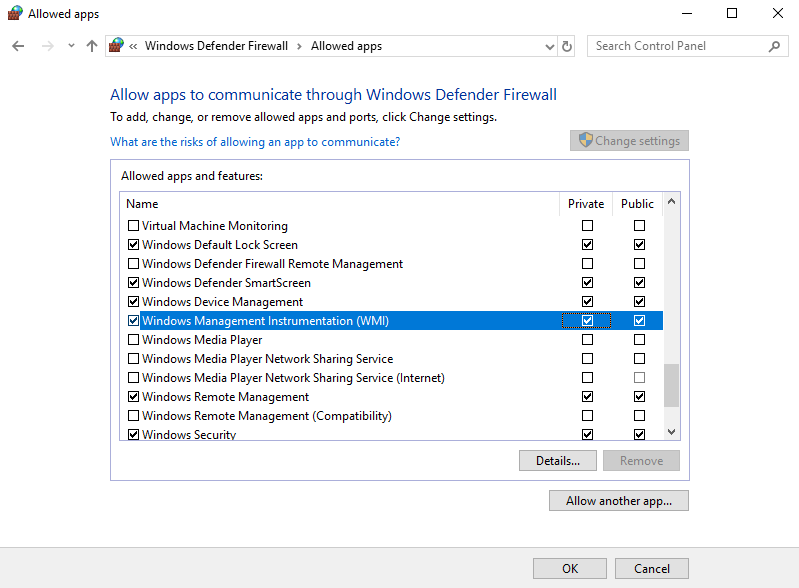The image size is (799, 588).
Task: Click the Public column header
Action: click(x=637, y=204)
